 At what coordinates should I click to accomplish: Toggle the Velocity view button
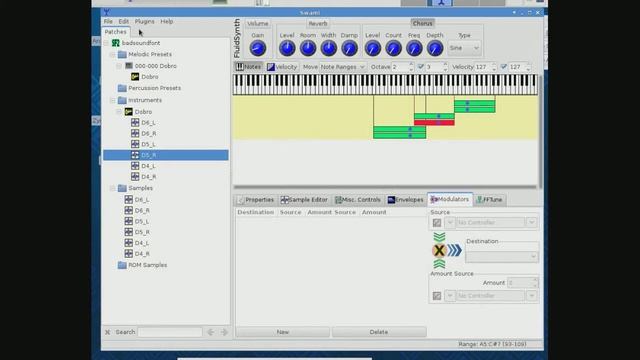(x=282, y=67)
